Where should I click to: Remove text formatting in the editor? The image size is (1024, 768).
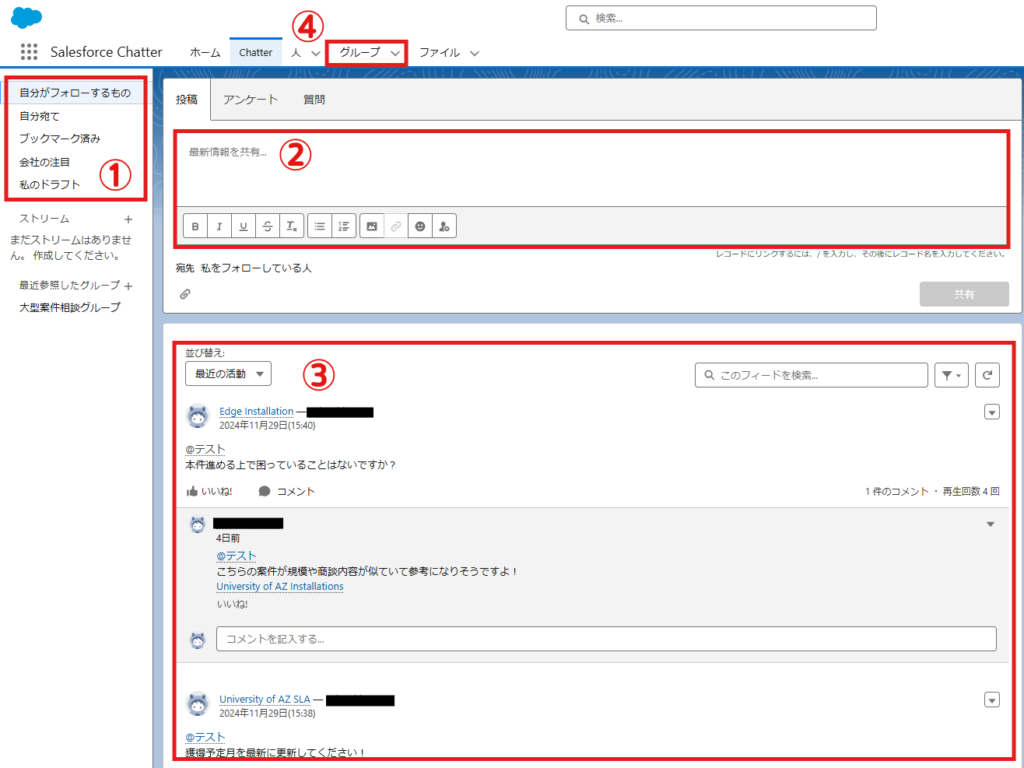(x=291, y=226)
